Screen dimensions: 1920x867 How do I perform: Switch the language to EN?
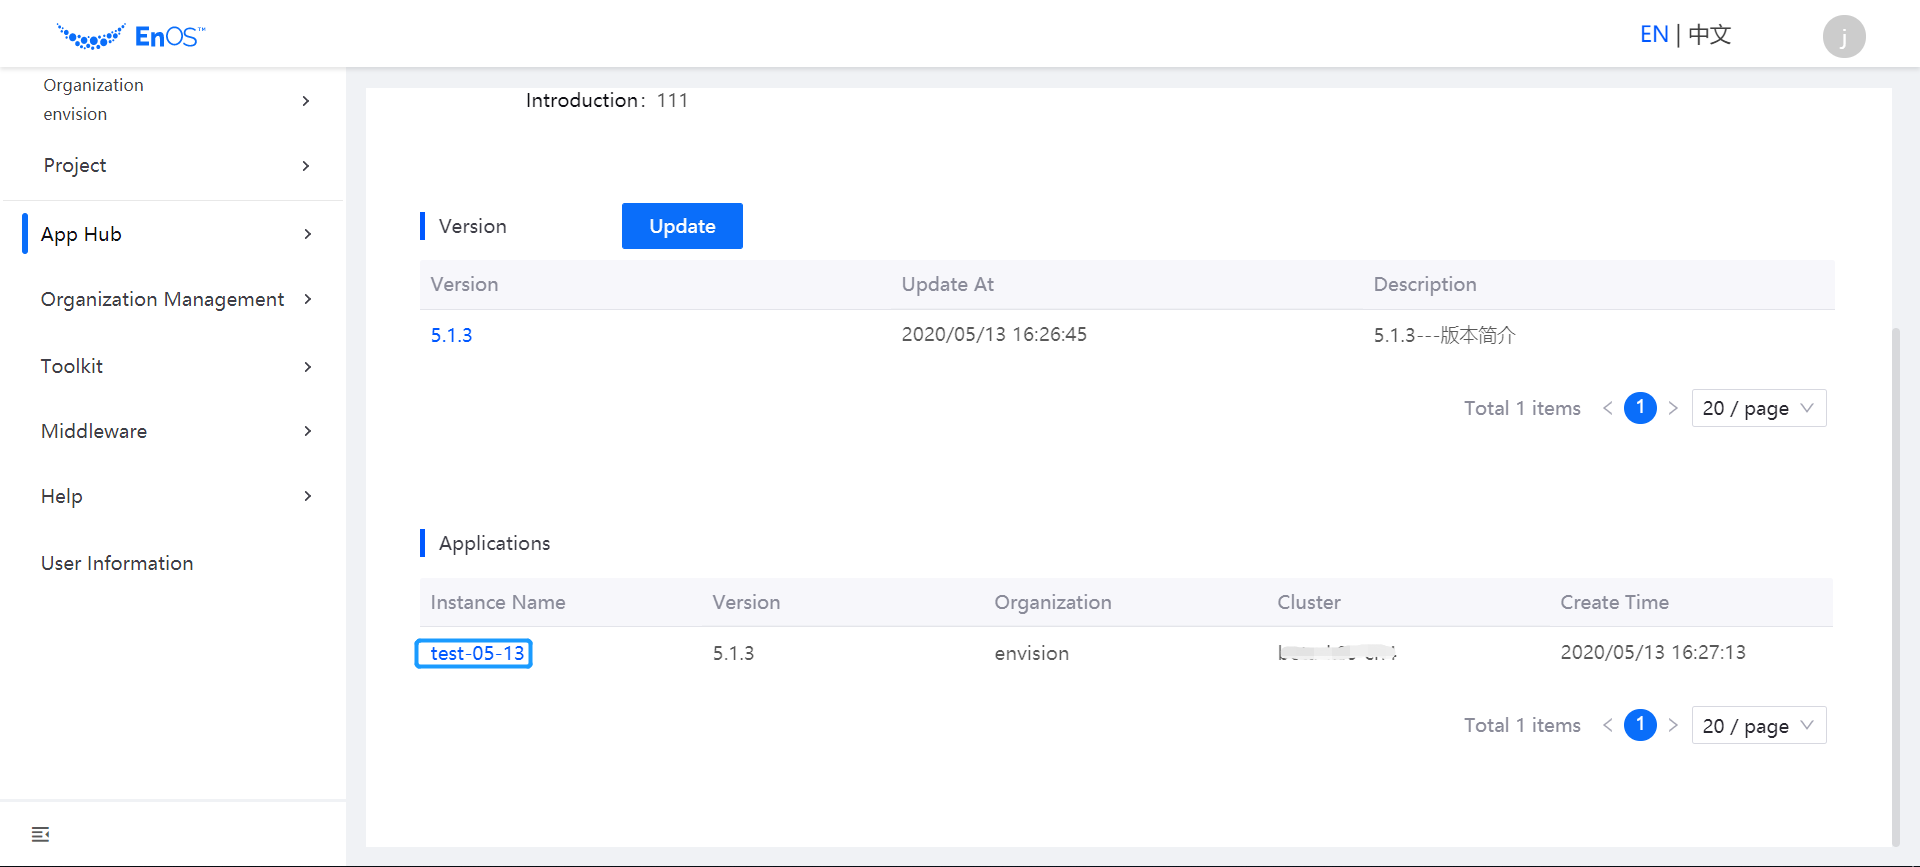(x=1654, y=35)
